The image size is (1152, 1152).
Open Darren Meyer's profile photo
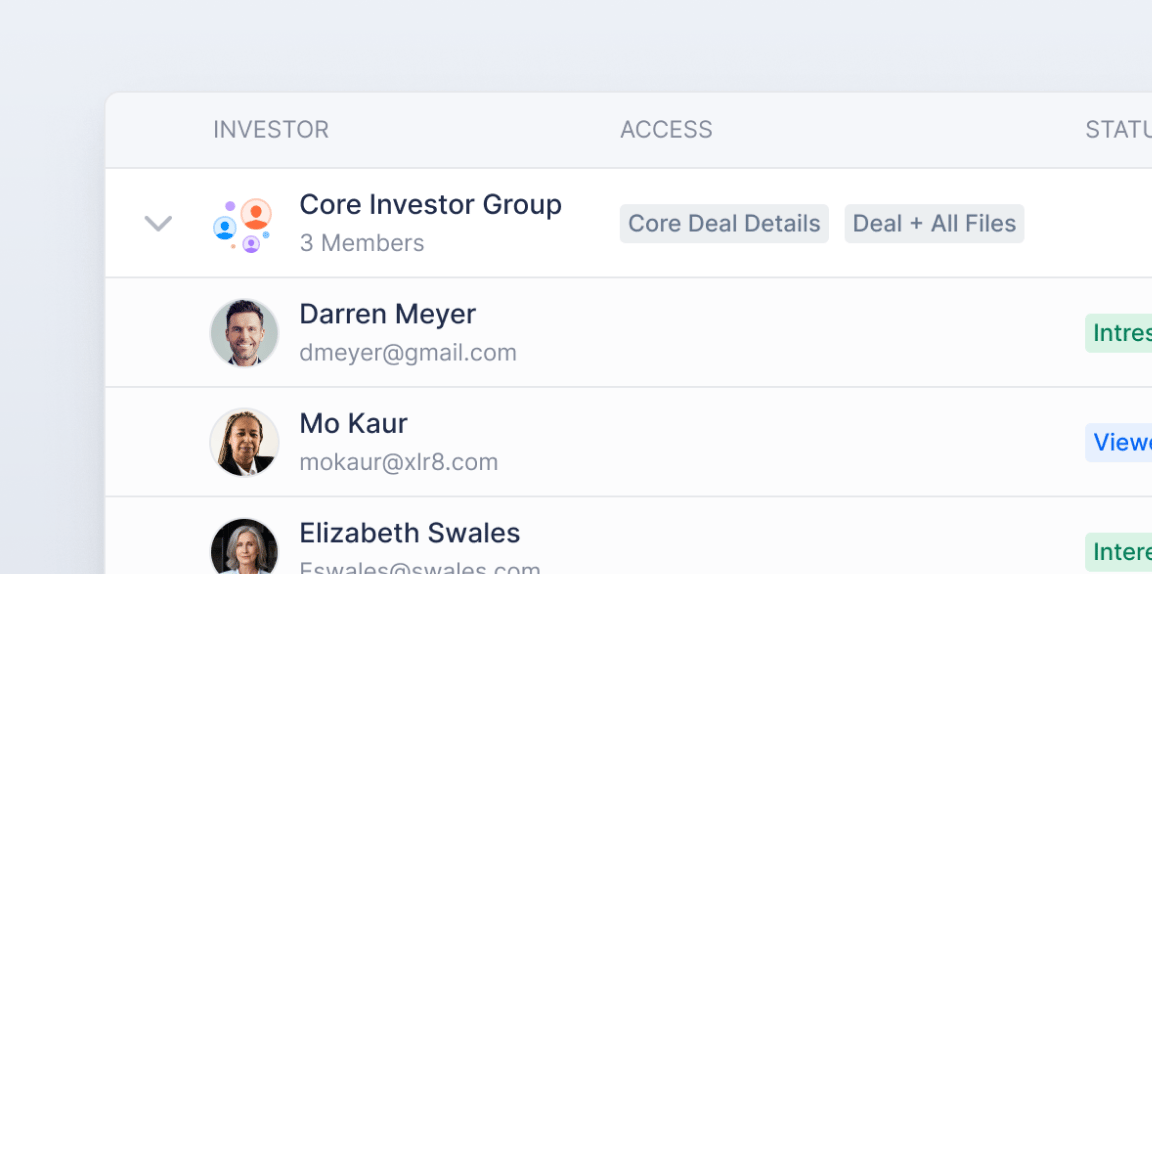244,333
